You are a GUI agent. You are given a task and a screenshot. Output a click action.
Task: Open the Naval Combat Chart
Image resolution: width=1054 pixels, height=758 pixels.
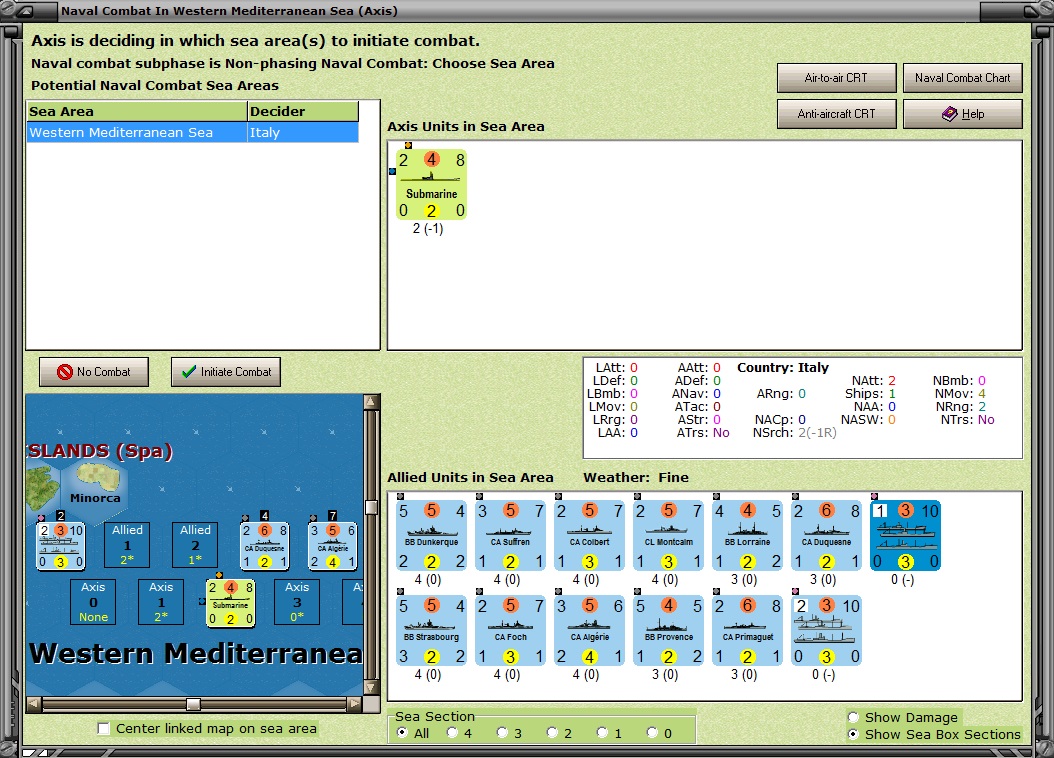pos(963,78)
